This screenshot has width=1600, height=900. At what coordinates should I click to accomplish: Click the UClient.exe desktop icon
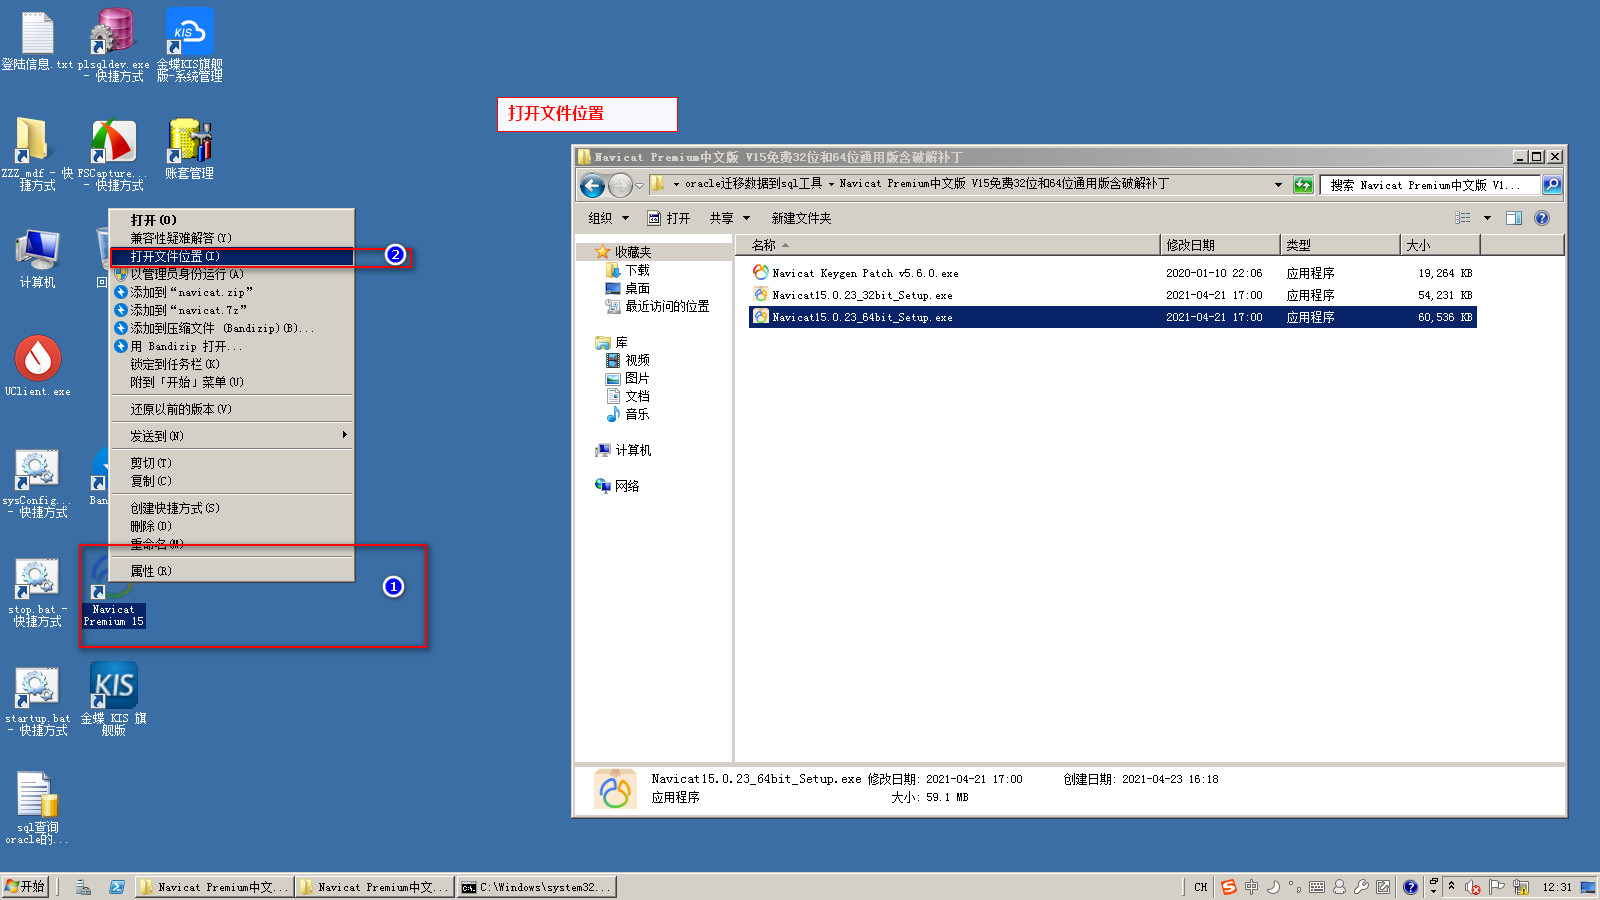(x=38, y=360)
